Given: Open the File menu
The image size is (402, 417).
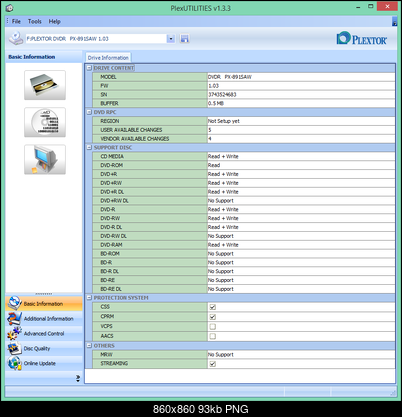Looking at the screenshot, I should (x=16, y=21).
